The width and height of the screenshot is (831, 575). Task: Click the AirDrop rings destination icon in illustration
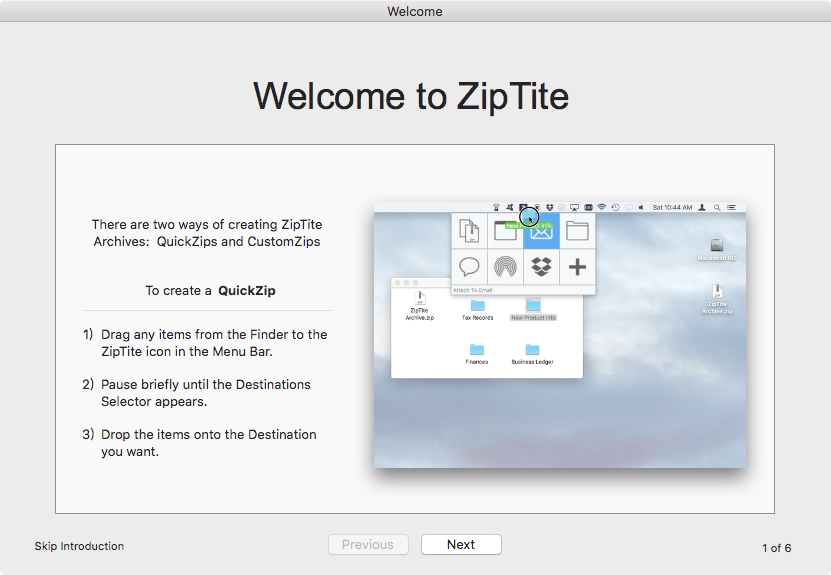[505, 267]
